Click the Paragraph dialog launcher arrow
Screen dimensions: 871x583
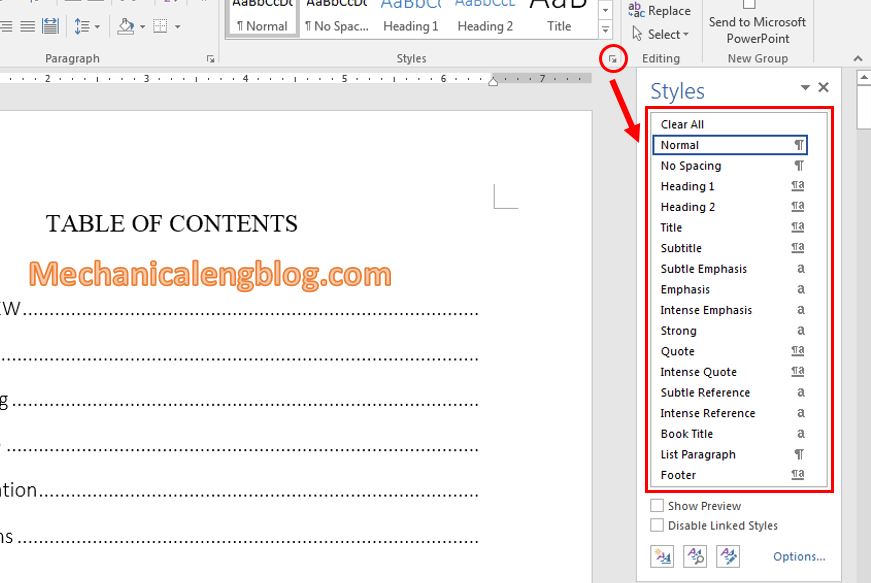point(210,58)
